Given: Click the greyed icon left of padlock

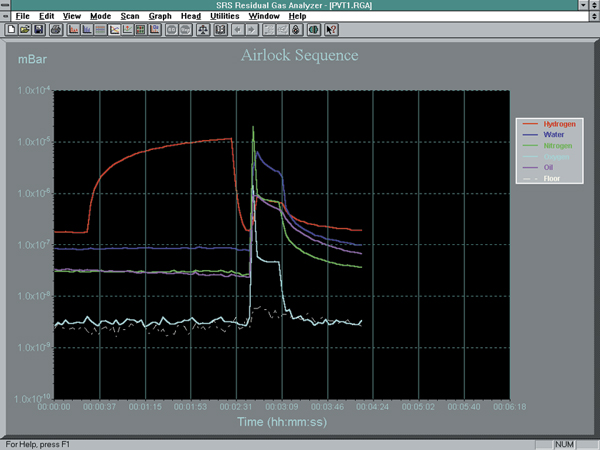Looking at the screenshot, I should point(282,29).
